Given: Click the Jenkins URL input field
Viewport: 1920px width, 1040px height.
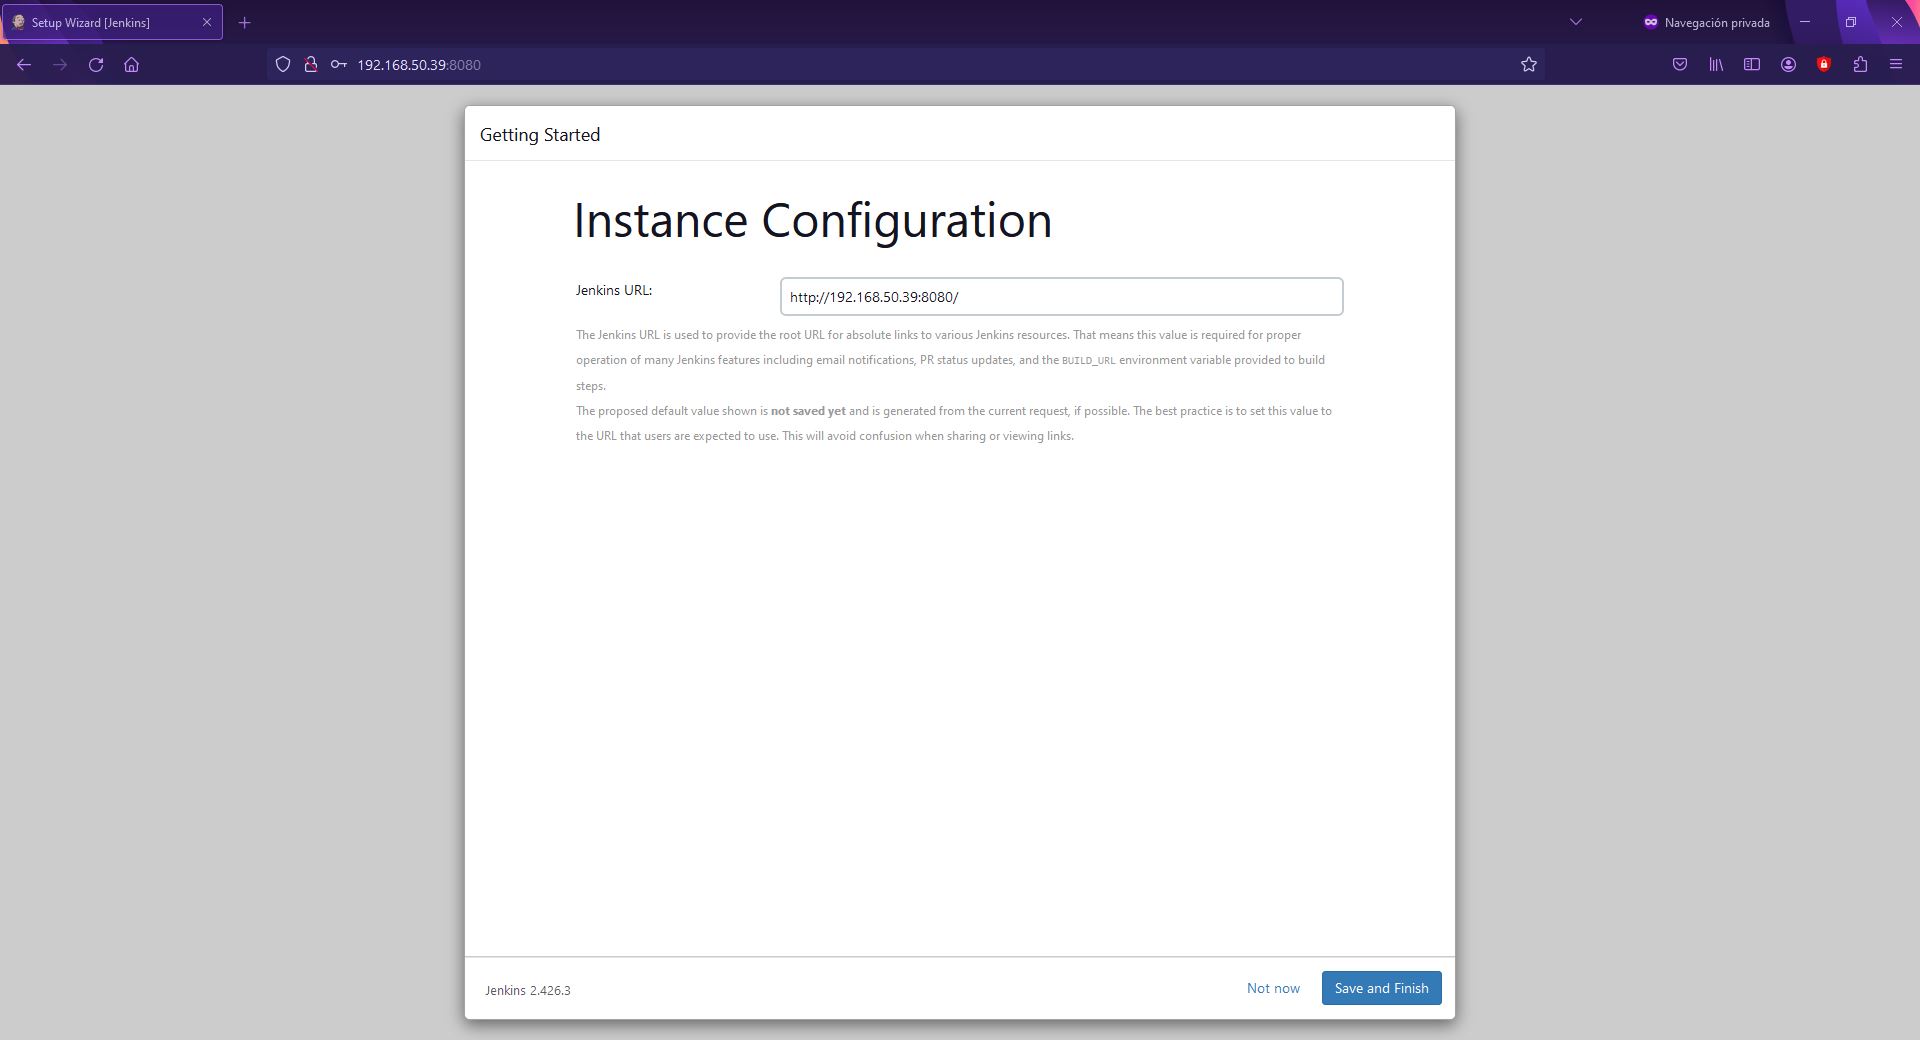Looking at the screenshot, I should click(1061, 297).
